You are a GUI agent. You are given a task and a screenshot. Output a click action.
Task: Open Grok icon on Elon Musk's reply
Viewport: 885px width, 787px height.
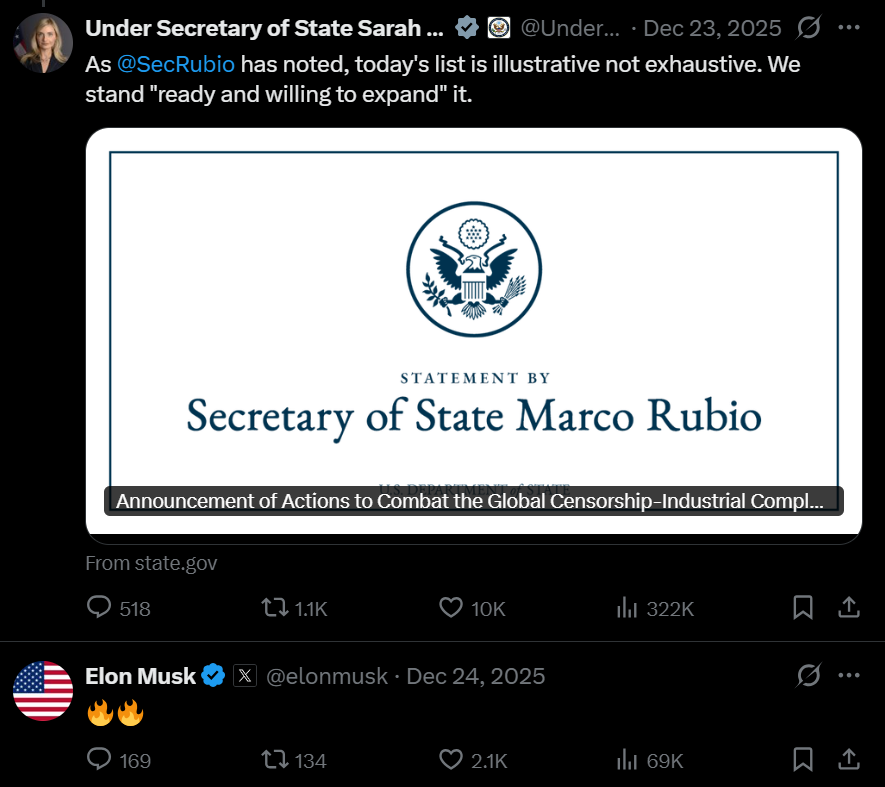coord(808,677)
